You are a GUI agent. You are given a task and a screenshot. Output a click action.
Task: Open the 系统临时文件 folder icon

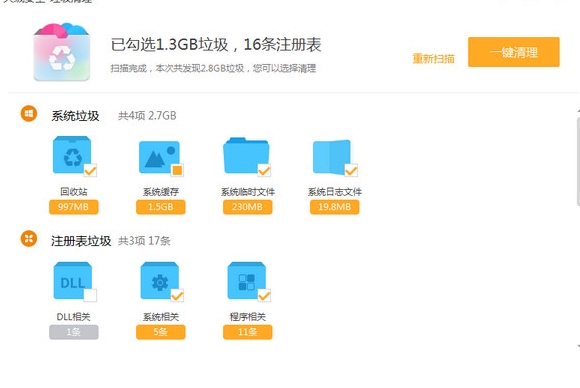click(x=246, y=155)
